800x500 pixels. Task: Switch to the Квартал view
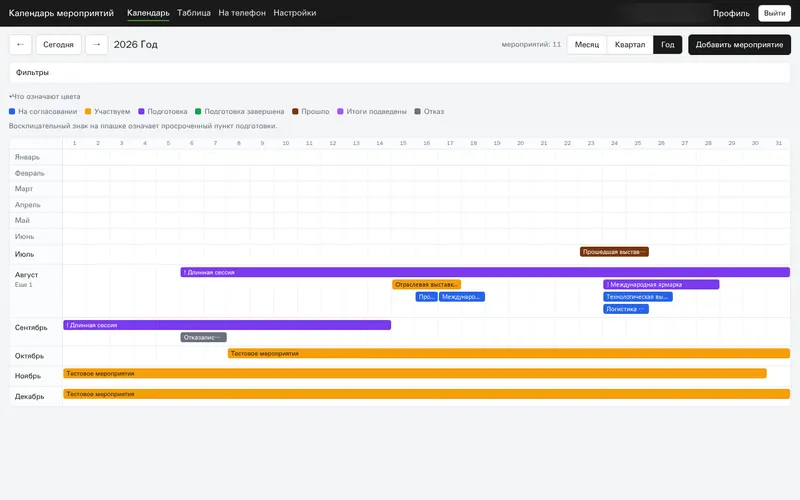[630, 45]
